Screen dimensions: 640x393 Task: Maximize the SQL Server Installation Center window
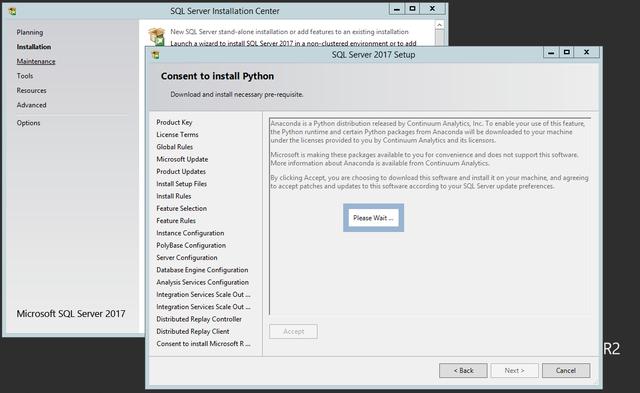(412, 9)
